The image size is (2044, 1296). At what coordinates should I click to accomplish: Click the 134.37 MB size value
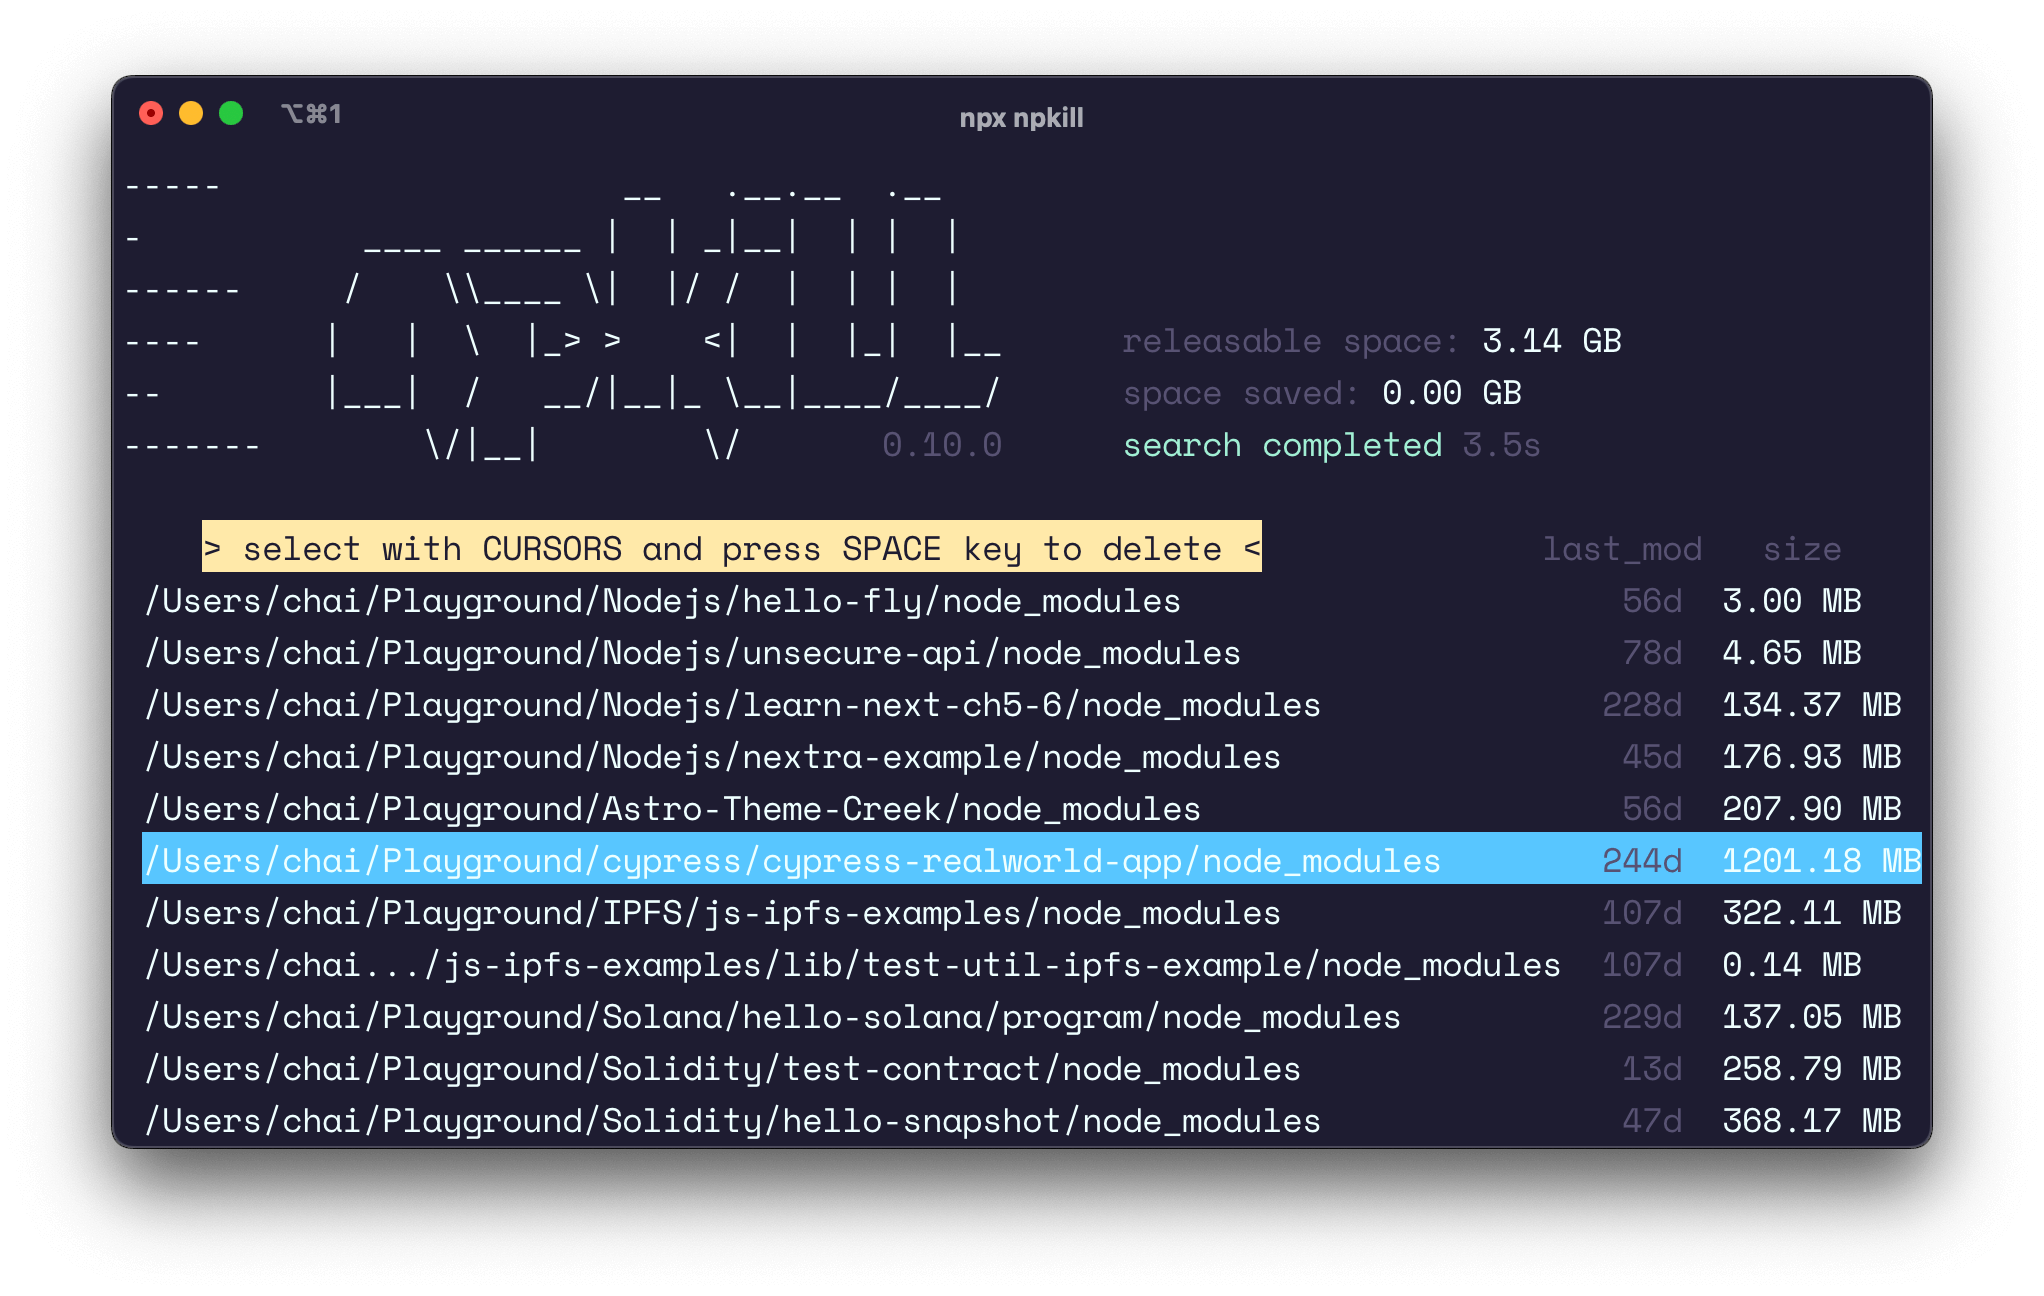point(1811,705)
